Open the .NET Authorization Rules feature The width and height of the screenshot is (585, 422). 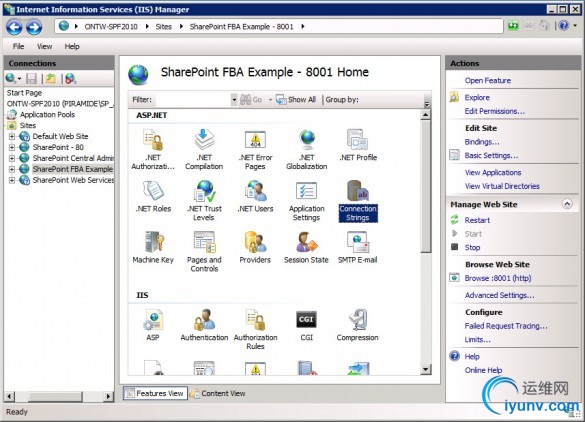(153, 149)
